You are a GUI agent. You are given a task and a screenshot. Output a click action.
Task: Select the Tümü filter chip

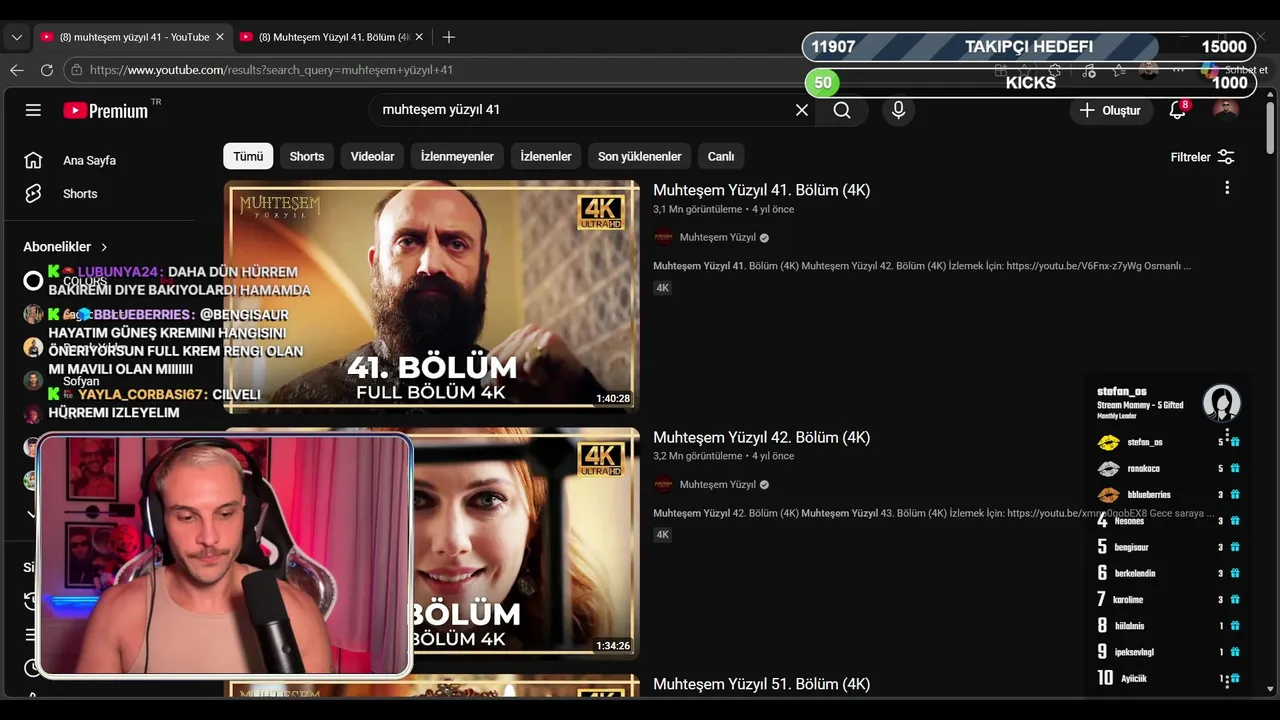coord(248,157)
